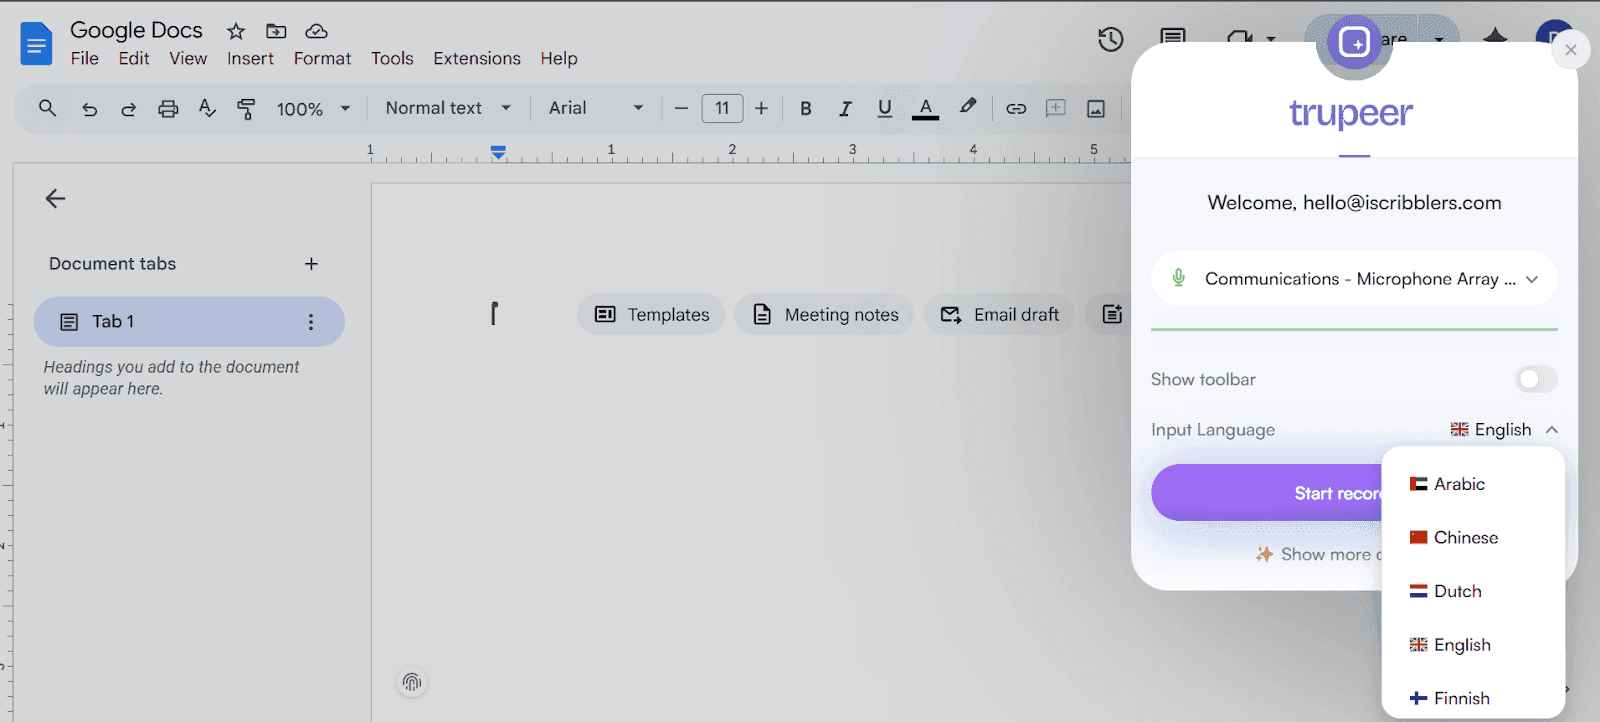The image size is (1600, 722).
Task: Open the Insert menu
Action: [250, 59]
